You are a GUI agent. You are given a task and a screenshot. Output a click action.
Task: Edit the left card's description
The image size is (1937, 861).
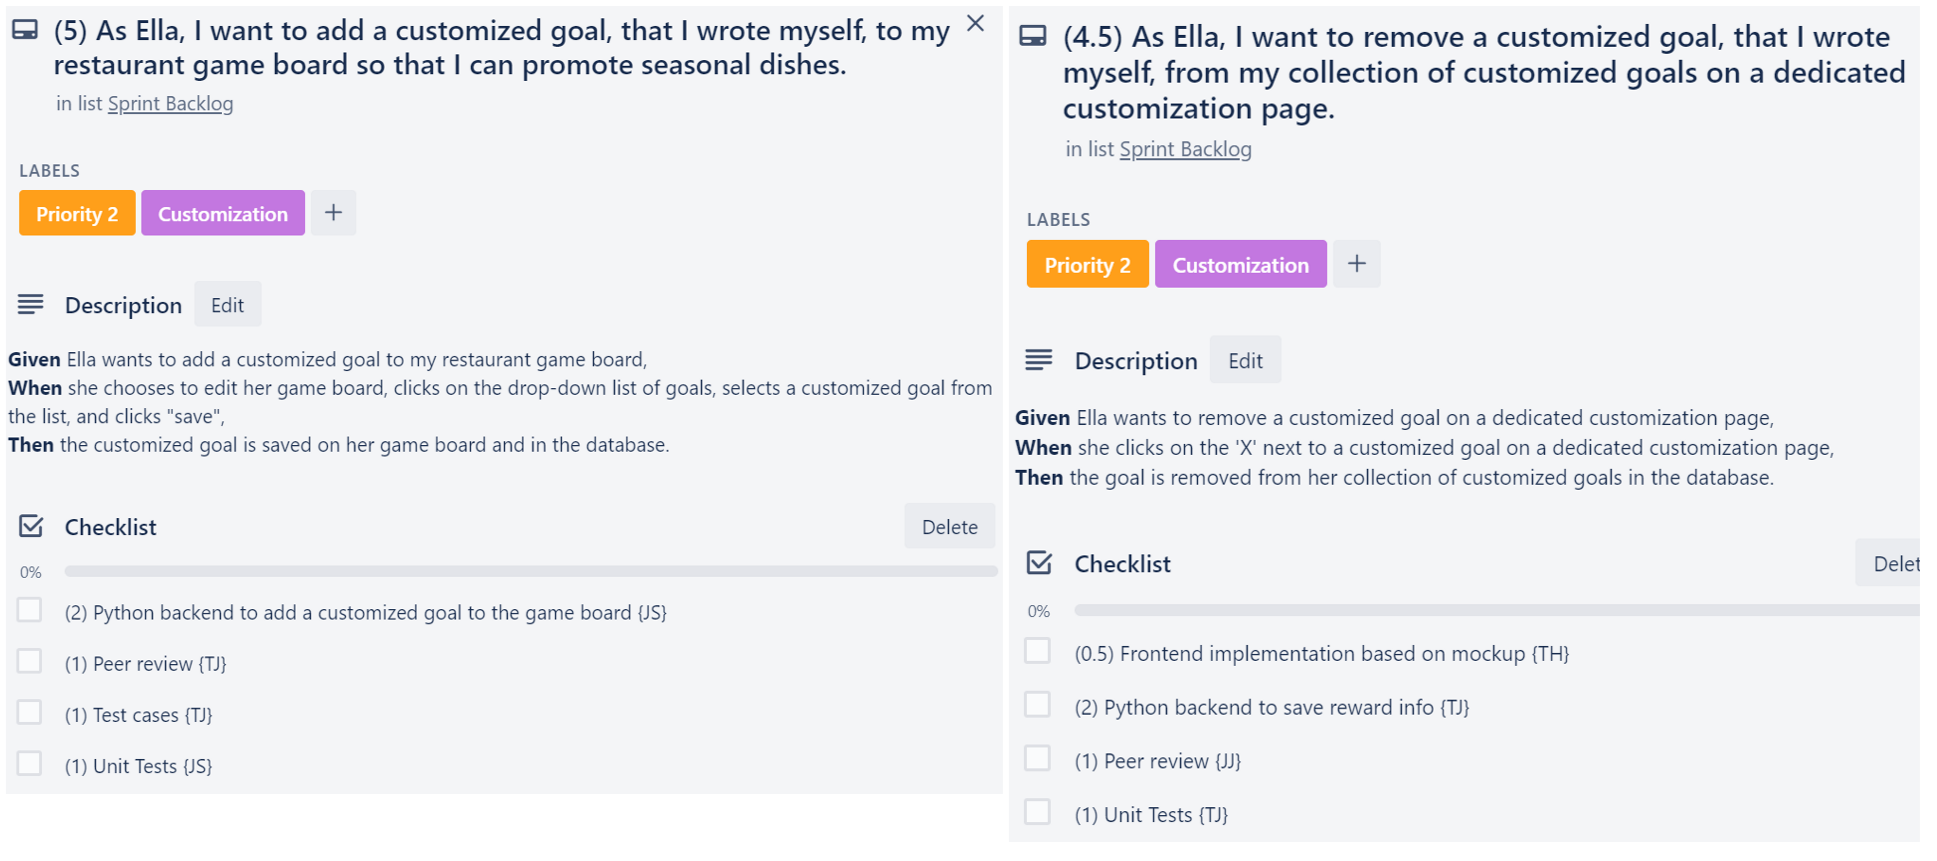click(x=228, y=305)
